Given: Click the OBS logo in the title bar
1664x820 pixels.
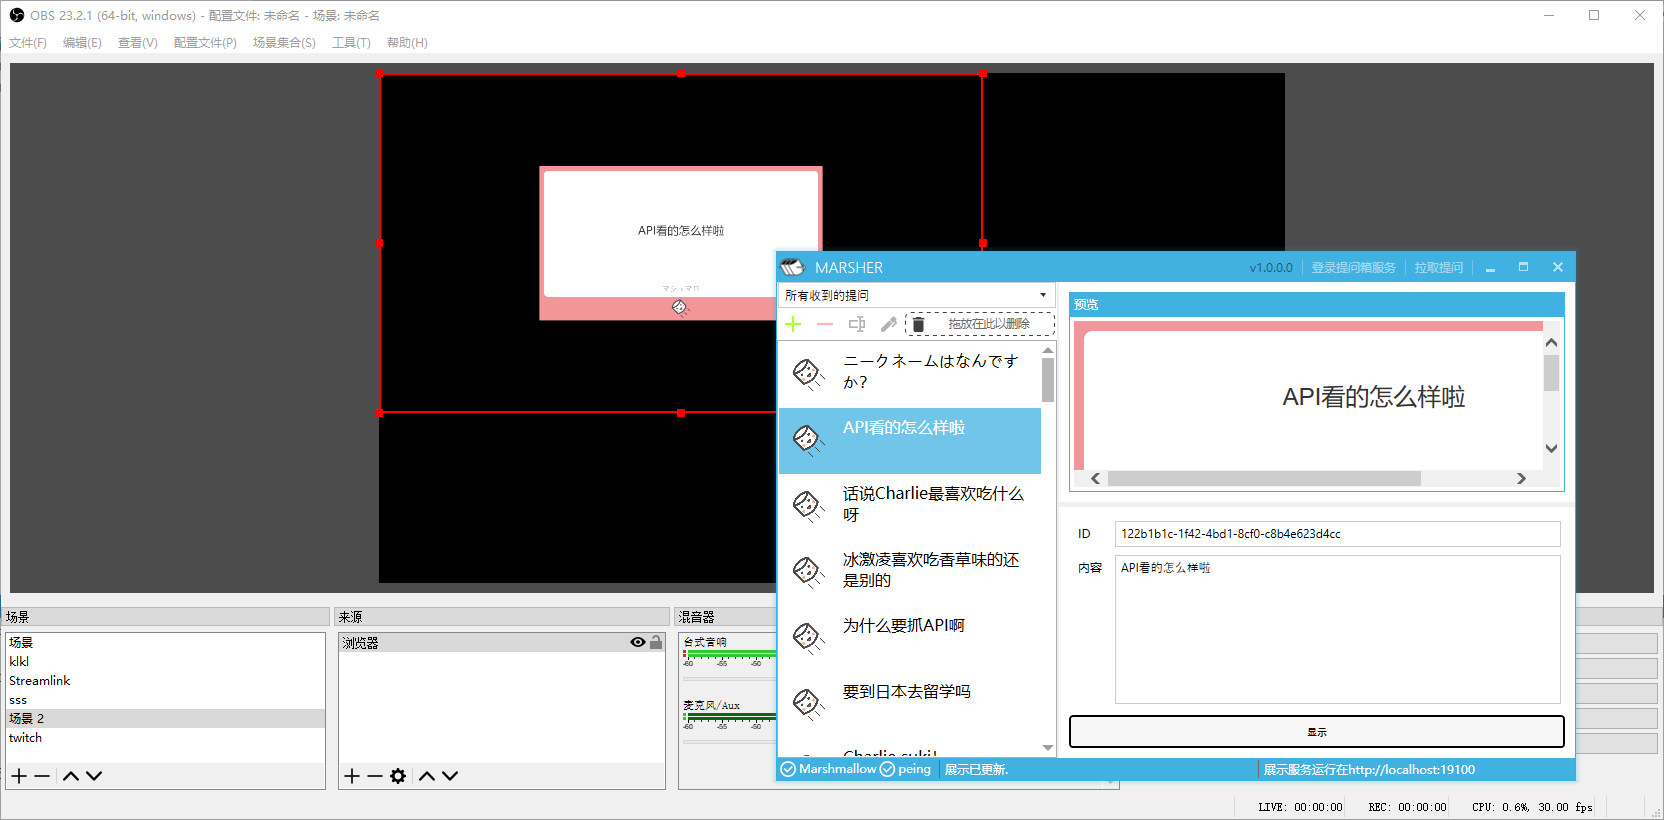Looking at the screenshot, I should click(x=17, y=15).
